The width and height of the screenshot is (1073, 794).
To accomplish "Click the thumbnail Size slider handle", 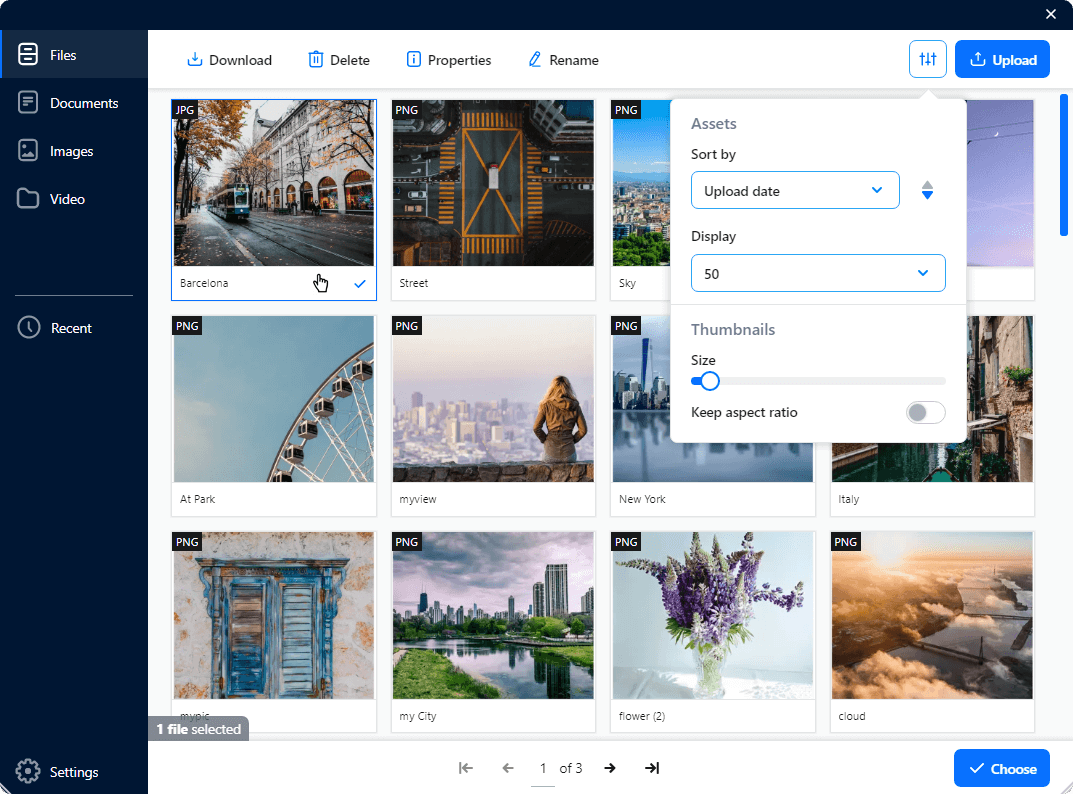I will click(x=710, y=381).
